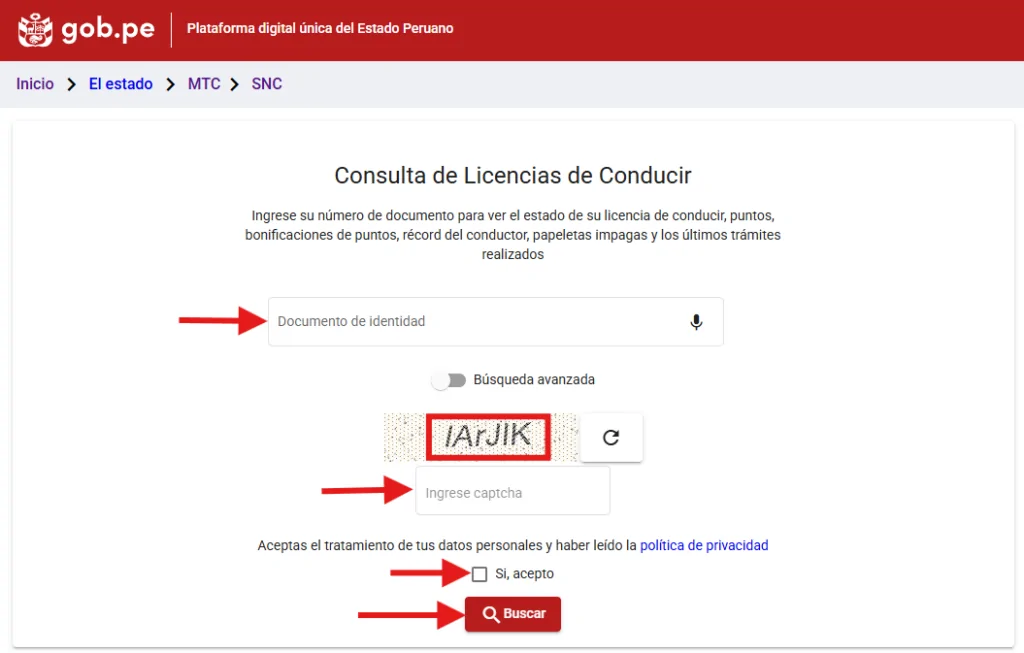
Task: Click the chevron arrow after Inicio
Action: pyautogui.click(x=71, y=84)
